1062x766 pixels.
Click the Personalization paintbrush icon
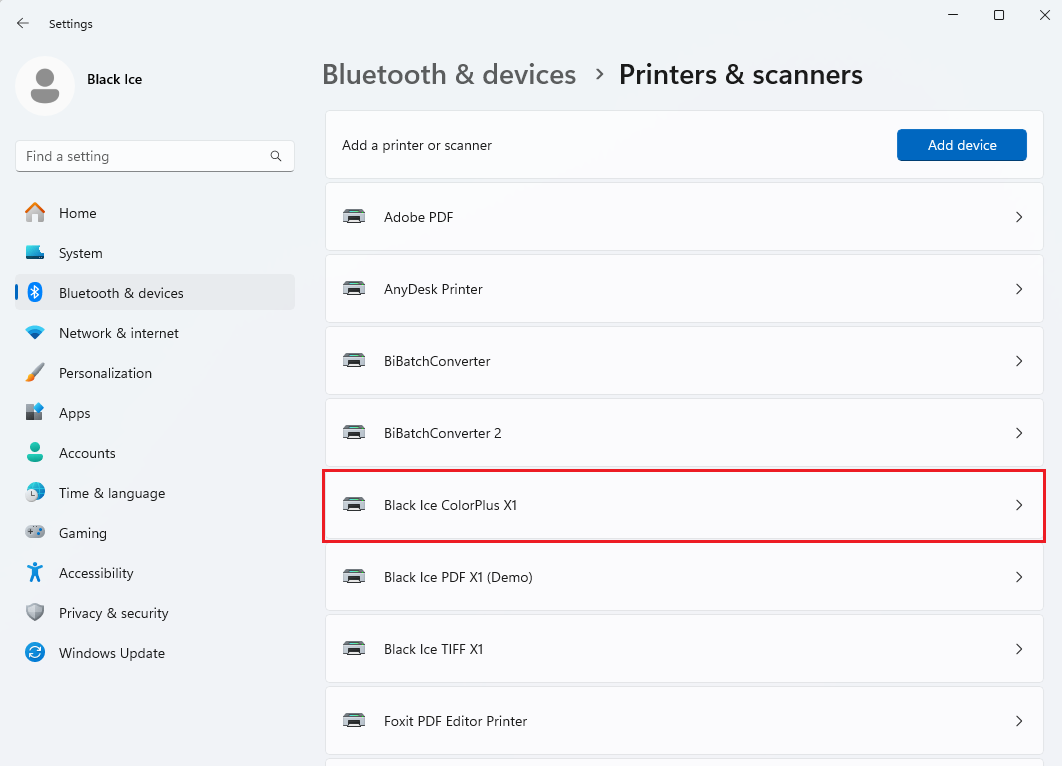pyautogui.click(x=35, y=373)
